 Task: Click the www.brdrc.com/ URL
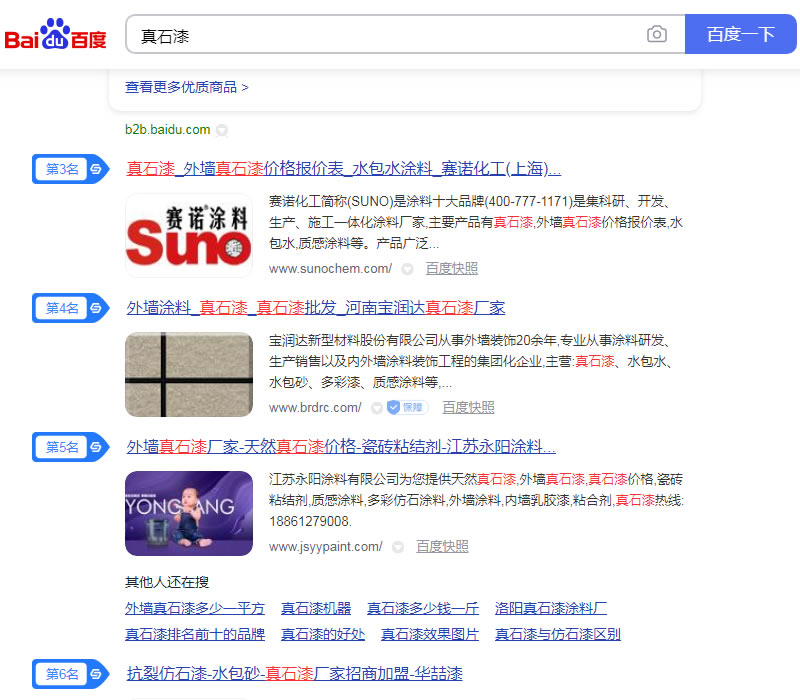[315, 408]
